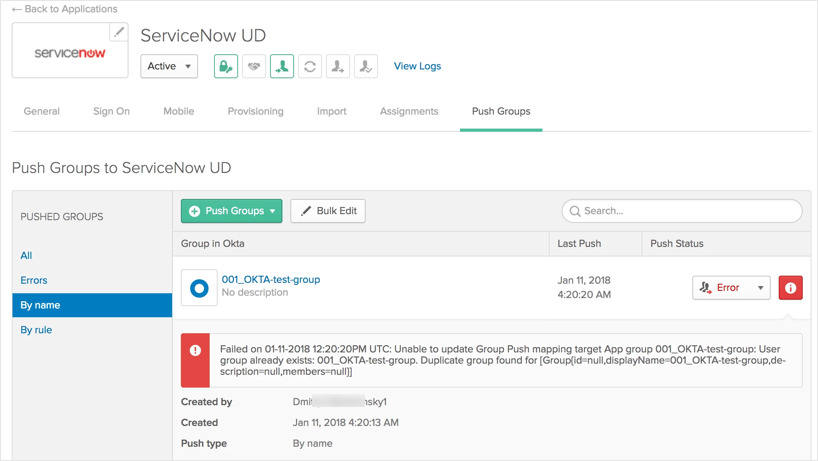This screenshot has width=818, height=461.
Task: Click the Search input field
Action: (x=681, y=211)
